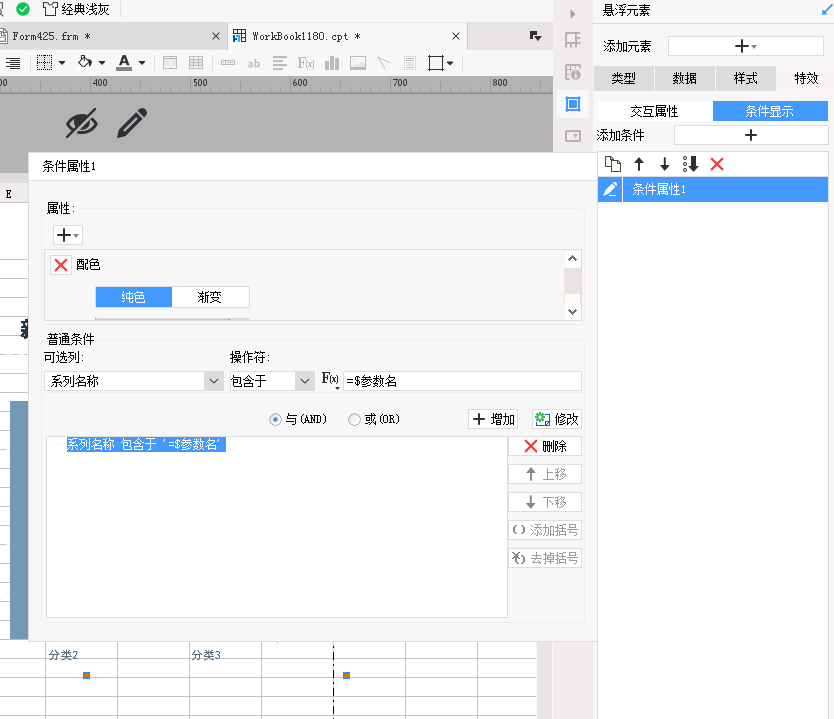The width and height of the screenshot is (834, 719).
Task: Open the add property plus dropdown
Action: 68,235
